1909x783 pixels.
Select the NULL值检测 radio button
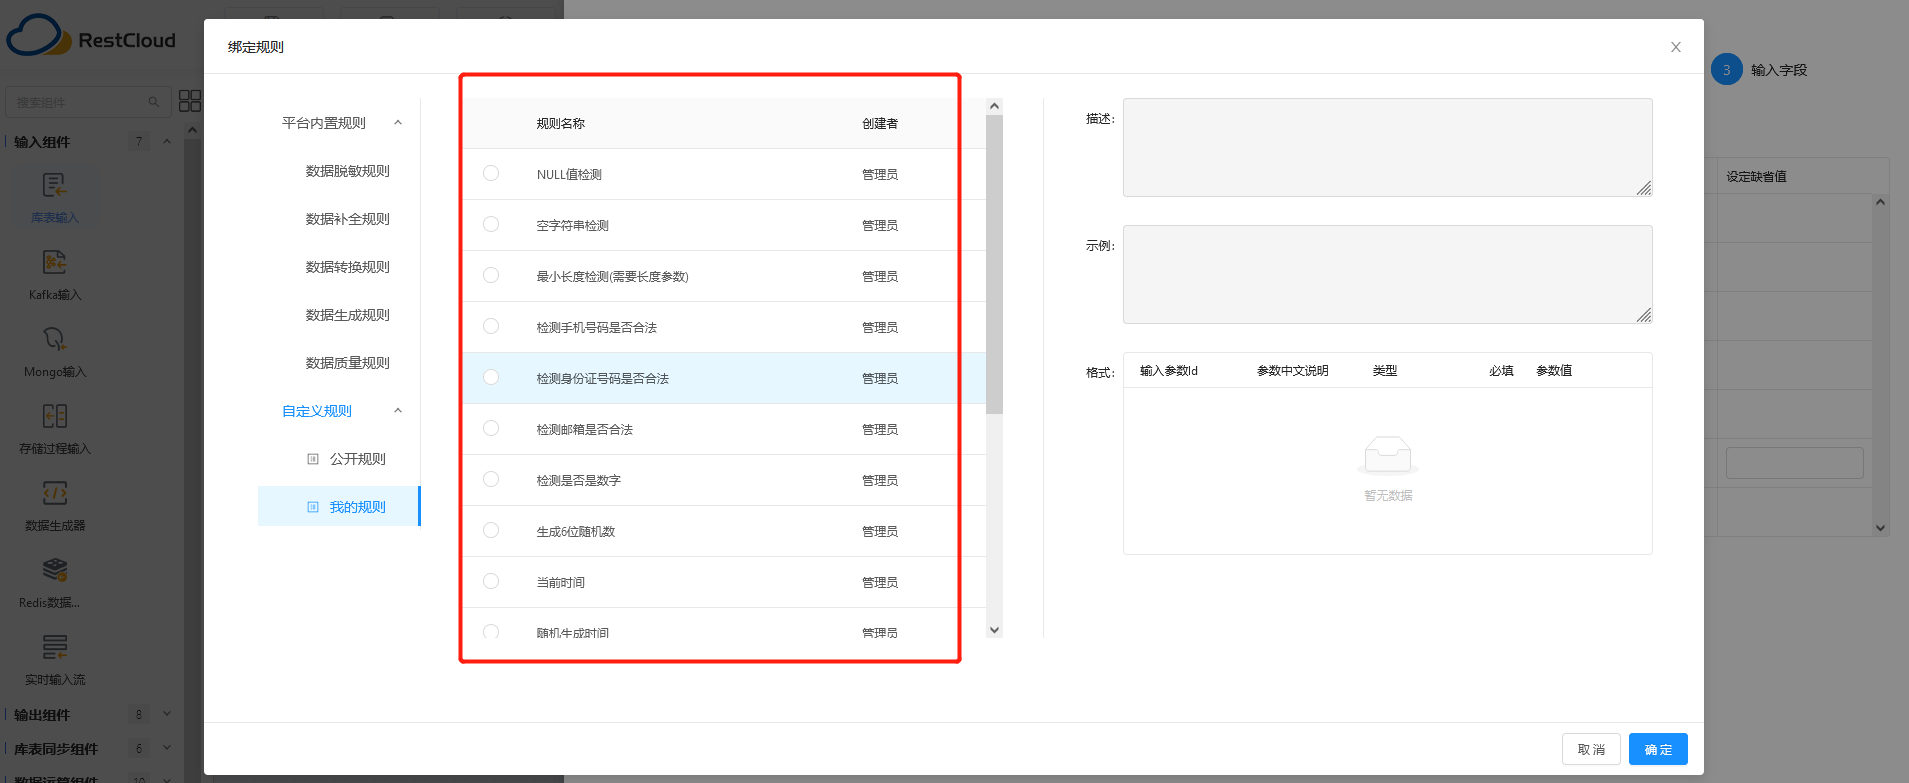click(491, 173)
